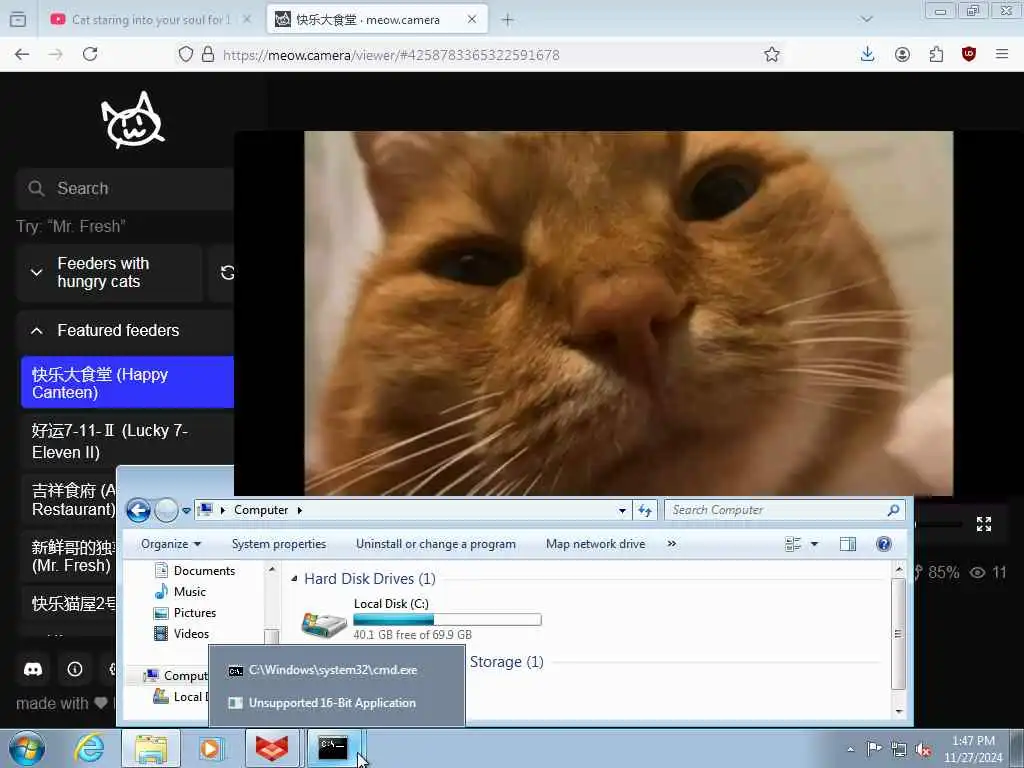
Task: Click the Local Disk (C:) capacity bar
Action: tap(447, 620)
